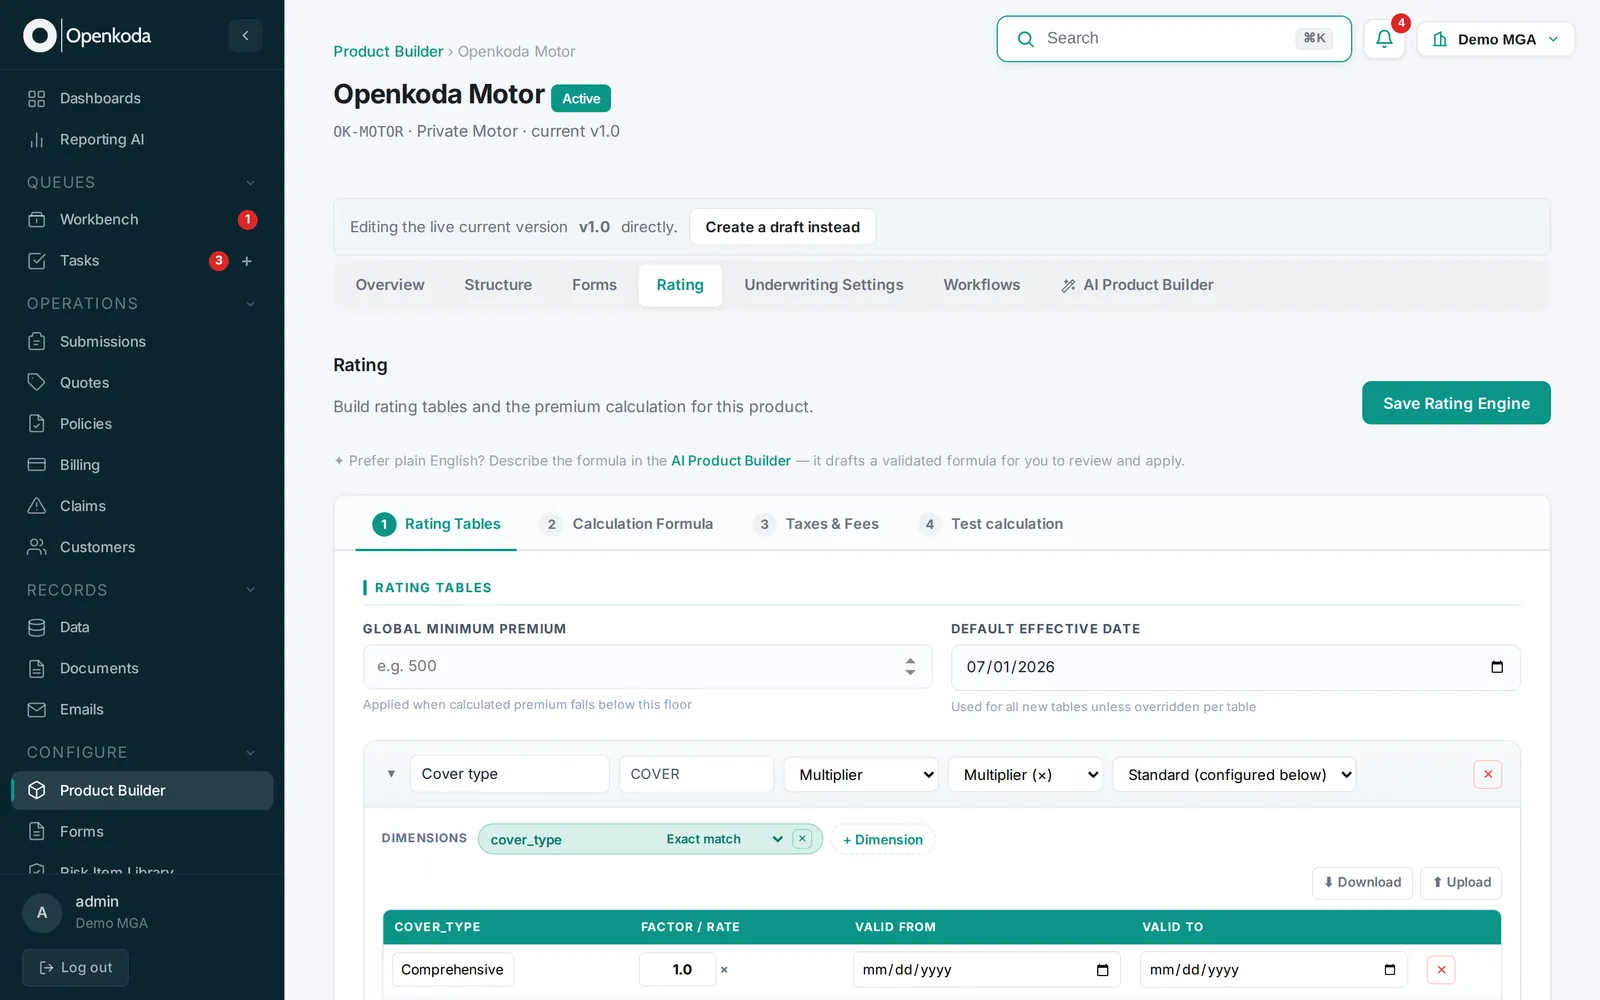Image resolution: width=1600 pixels, height=1000 pixels.
Task: Switch to the product Forms tab
Action: tap(594, 285)
